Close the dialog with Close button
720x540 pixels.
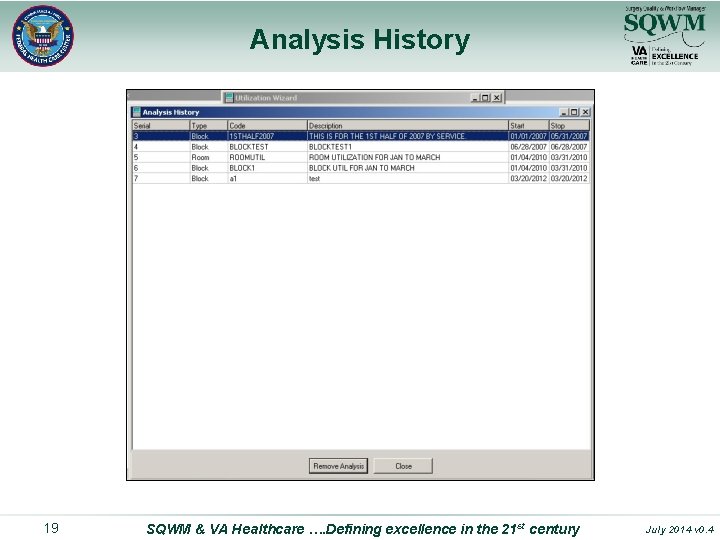coord(403,466)
